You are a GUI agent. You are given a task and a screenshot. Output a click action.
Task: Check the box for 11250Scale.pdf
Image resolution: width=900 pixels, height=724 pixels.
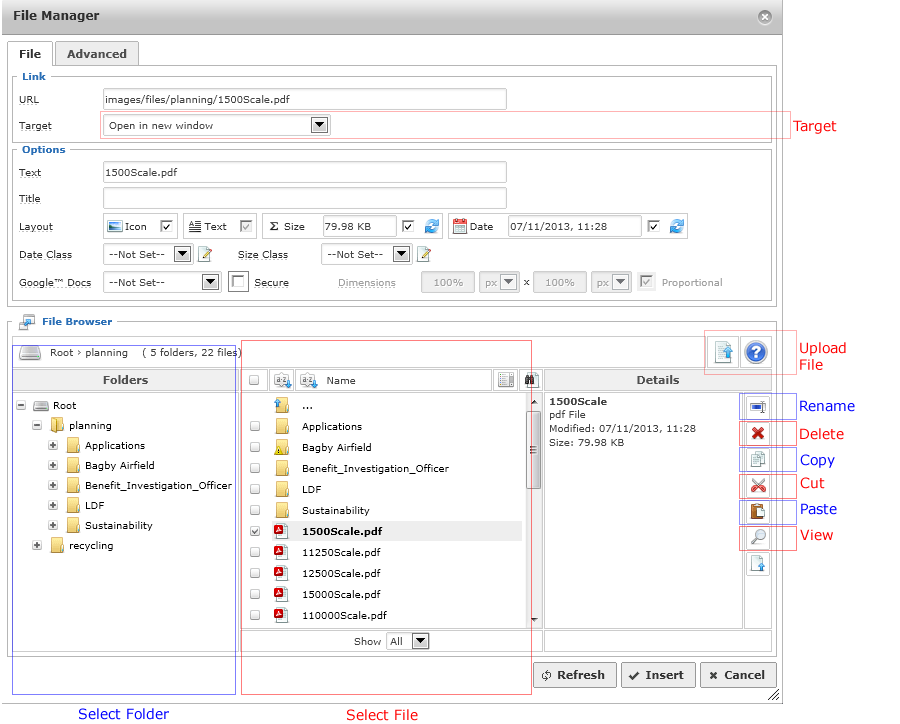point(255,552)
